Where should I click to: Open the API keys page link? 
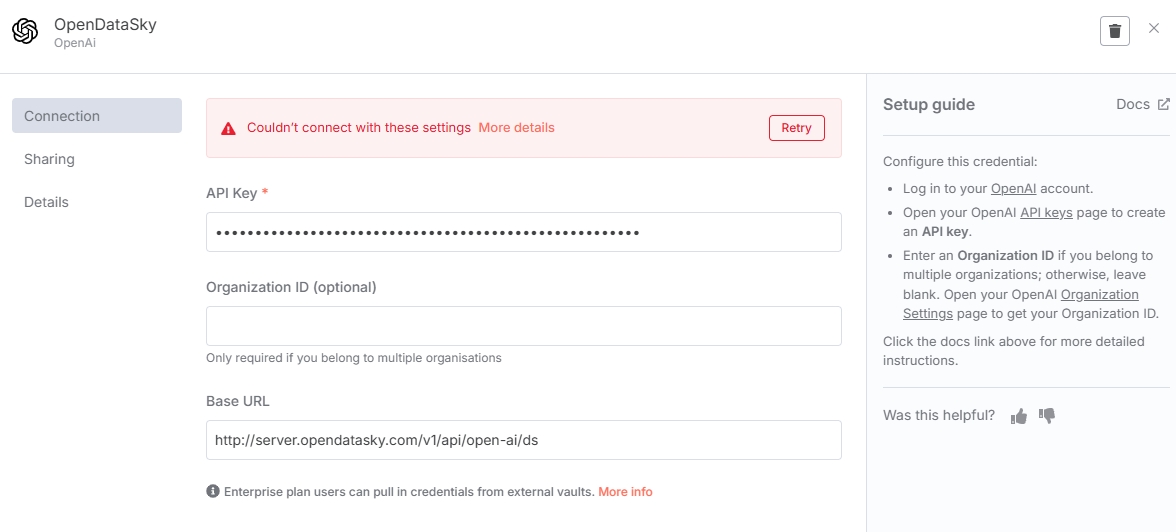[x=1046, y=212]
